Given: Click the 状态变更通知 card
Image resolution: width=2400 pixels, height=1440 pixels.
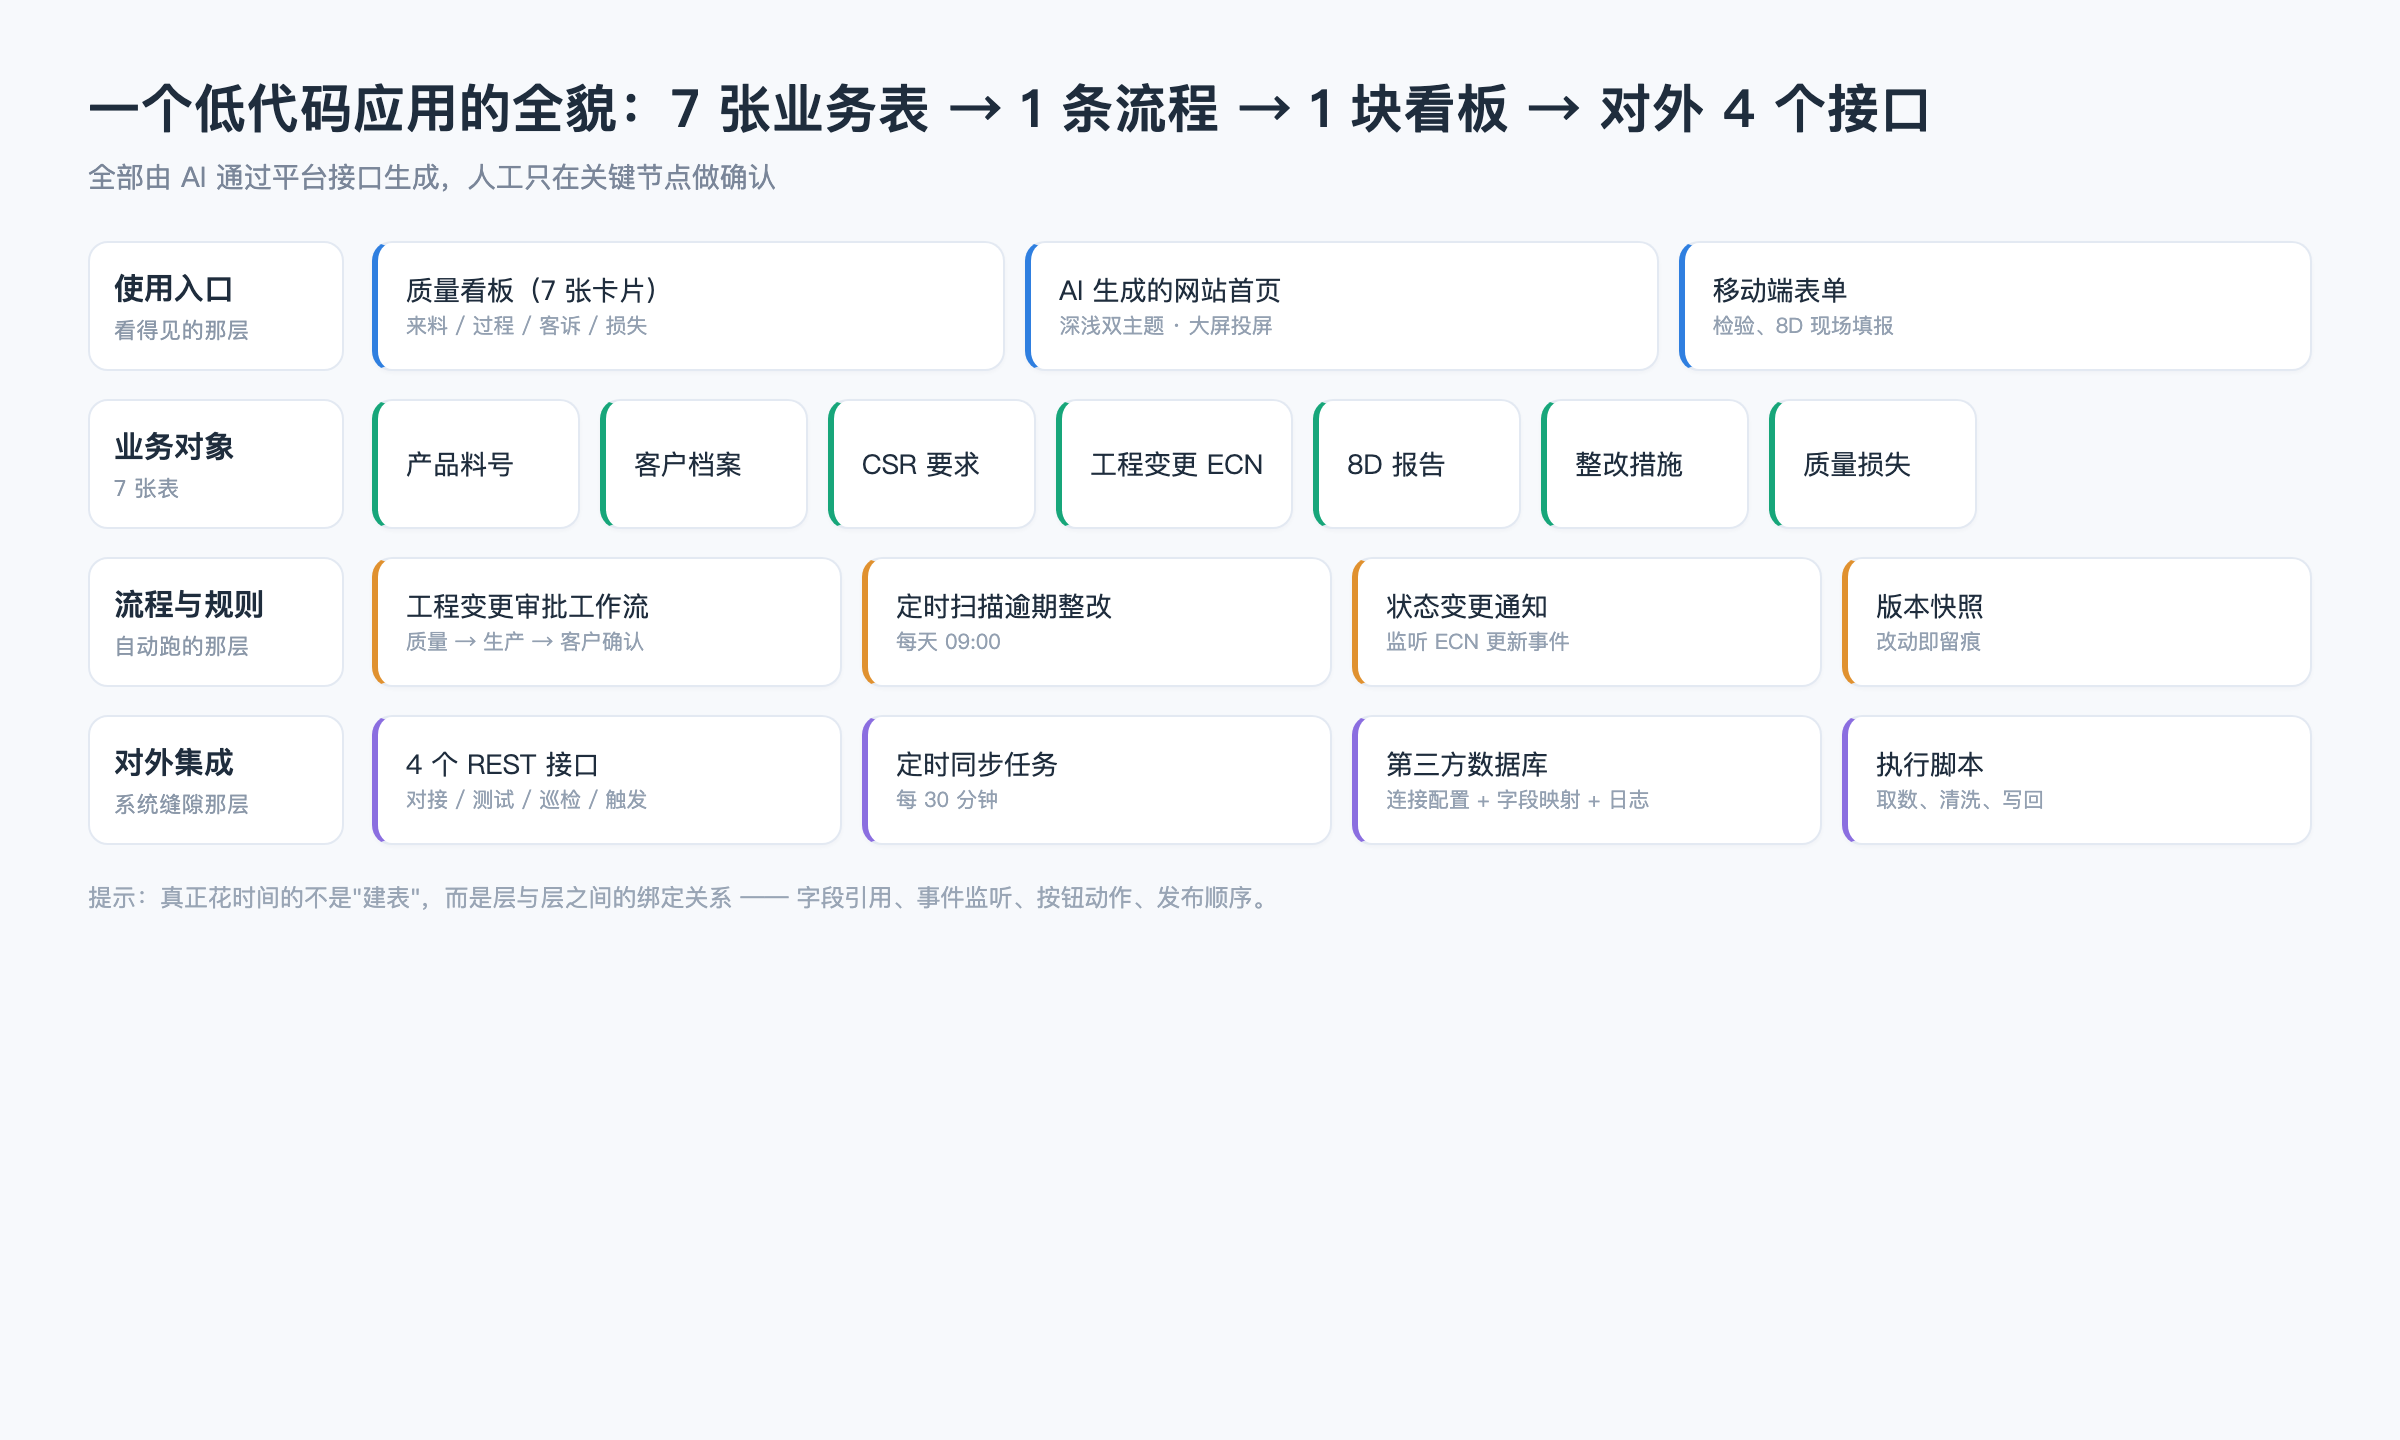Looking at the screenshot, I should pos(1586,622).
